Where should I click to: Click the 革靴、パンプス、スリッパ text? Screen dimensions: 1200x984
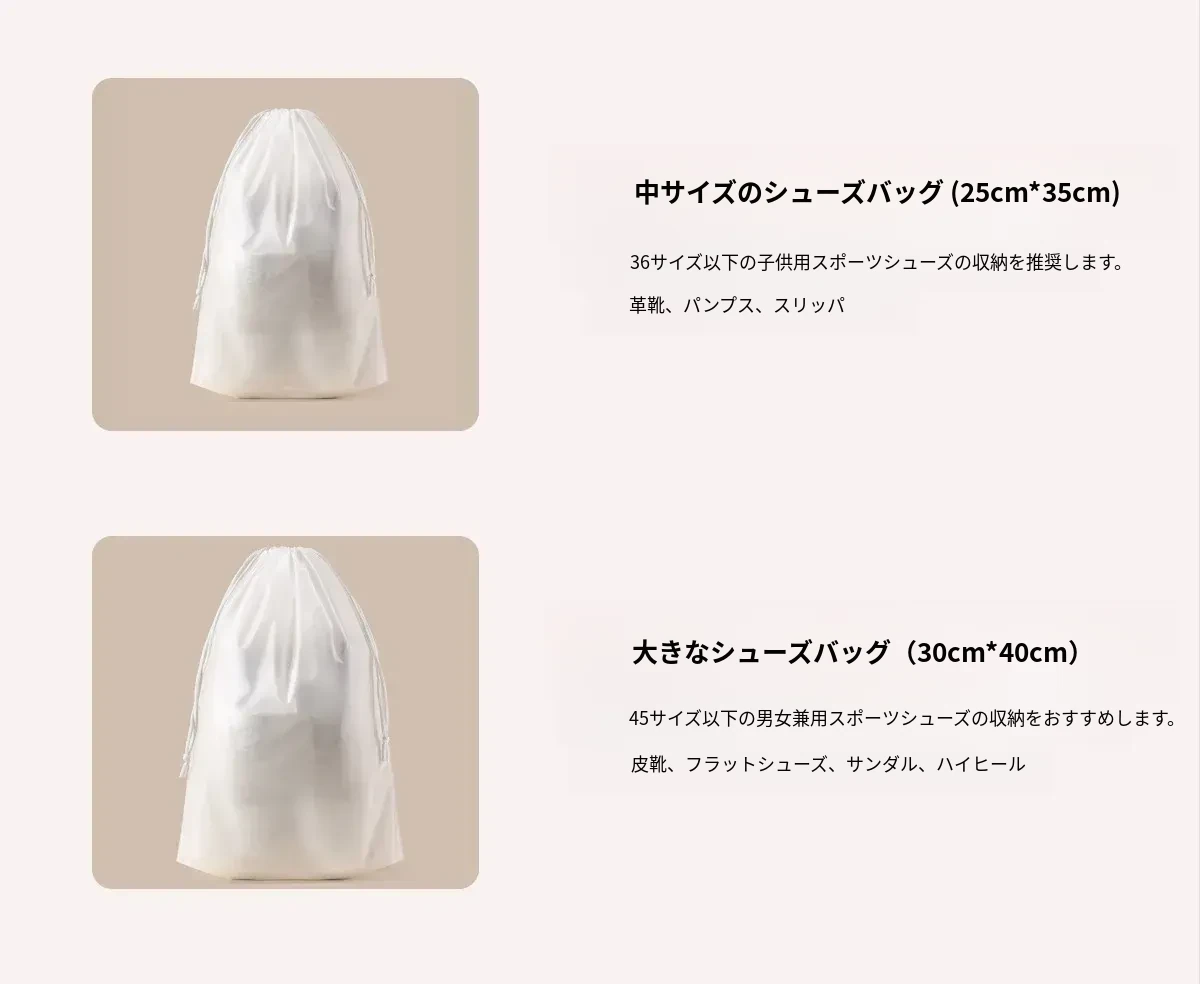(x=737, y=306)
